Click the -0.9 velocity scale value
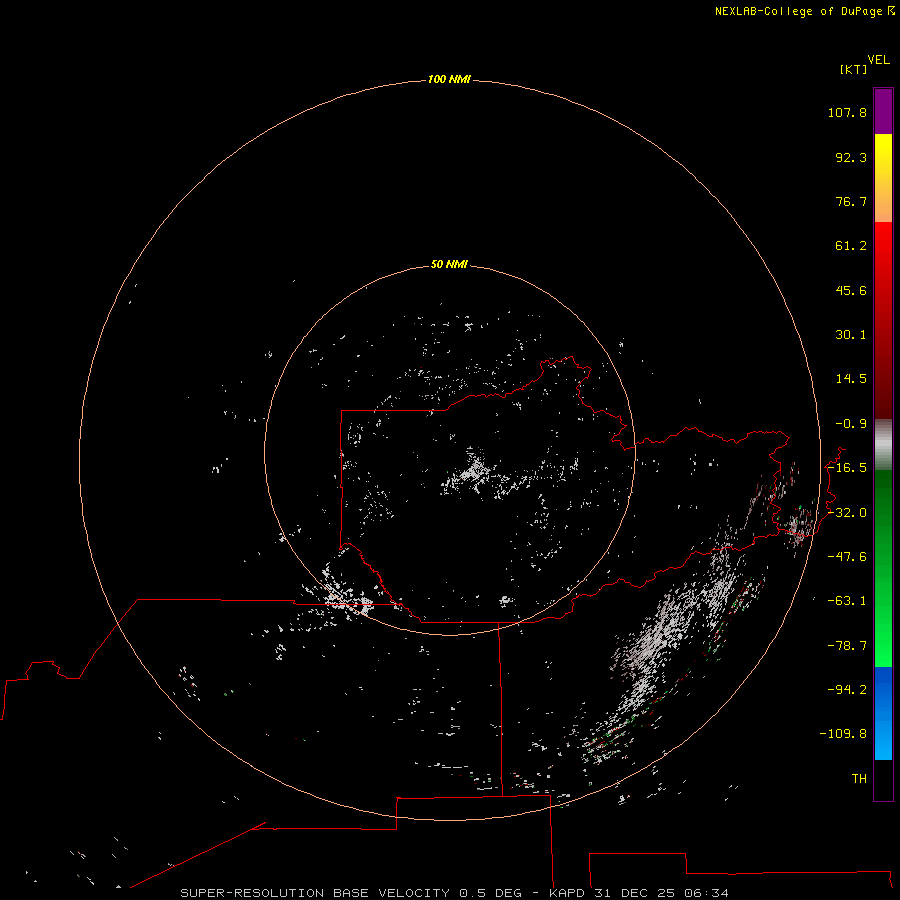900x900 pixels. 851,424
